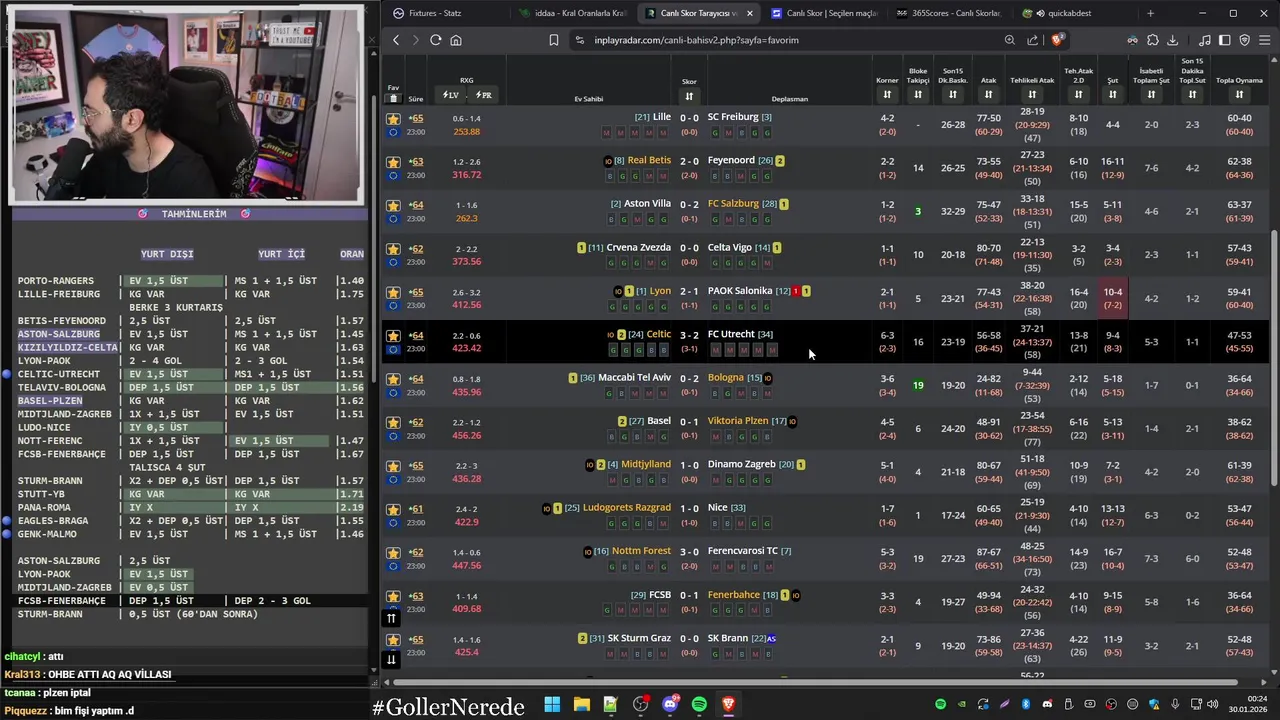Click the PR lightning filter button
The image size is (1280, 720).
point(483,95)
